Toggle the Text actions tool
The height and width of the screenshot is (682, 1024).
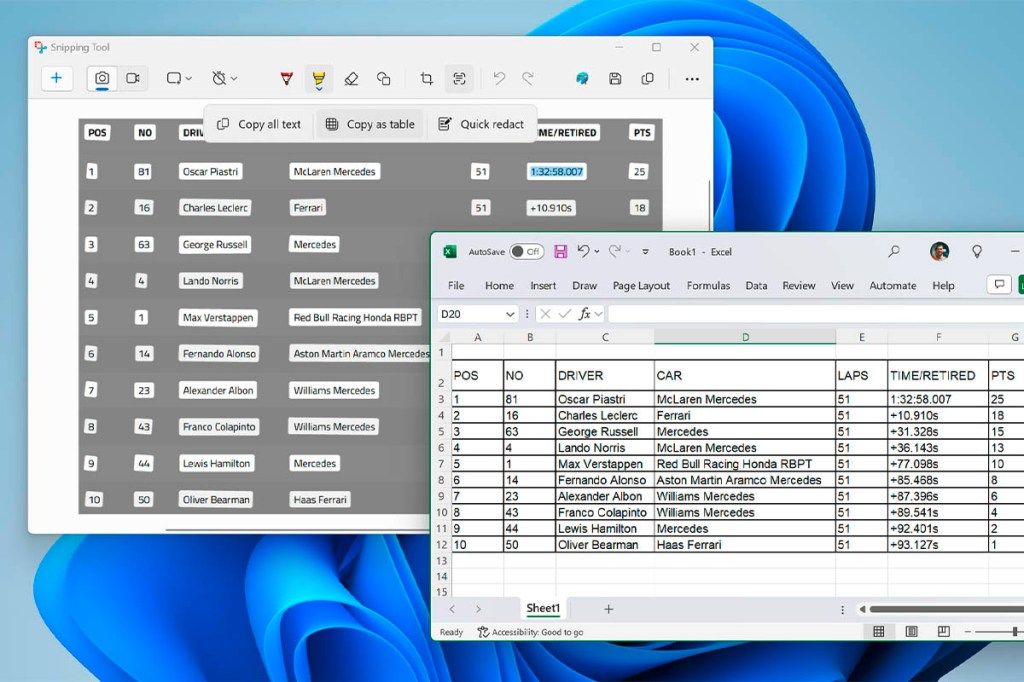459,79
